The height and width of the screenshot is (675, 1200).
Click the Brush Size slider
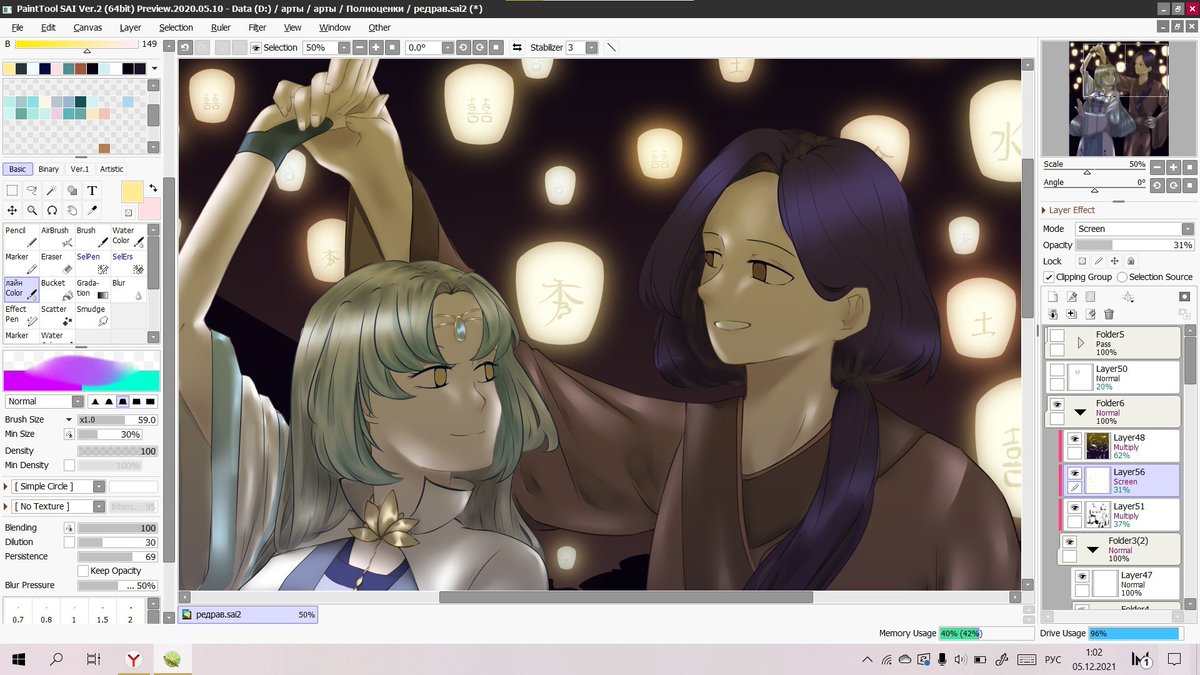pos(118,420)
